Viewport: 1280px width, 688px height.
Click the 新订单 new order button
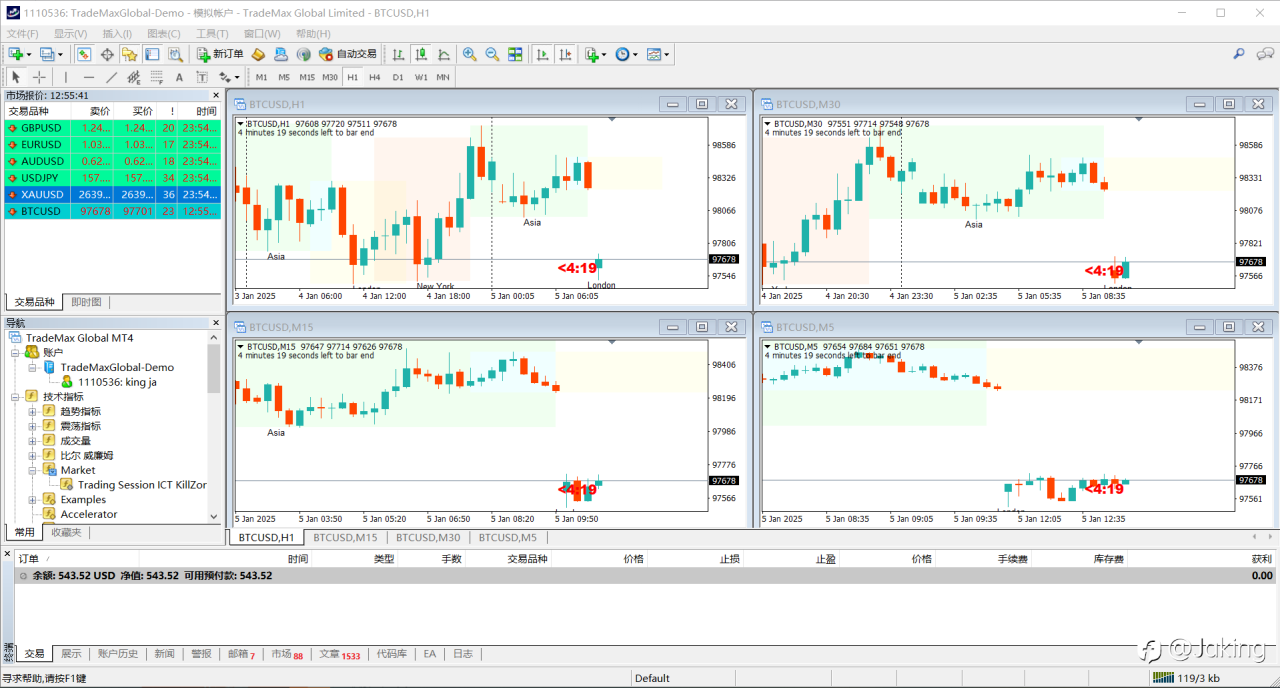[220, 54]
